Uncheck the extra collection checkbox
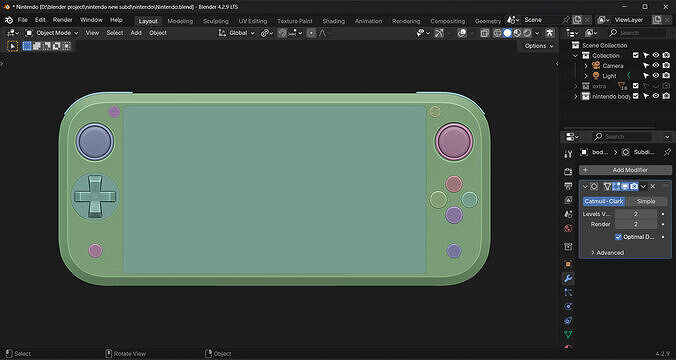The width and height of the screenshot is (676, 360). pyautogui.click(x=635, y=86)
